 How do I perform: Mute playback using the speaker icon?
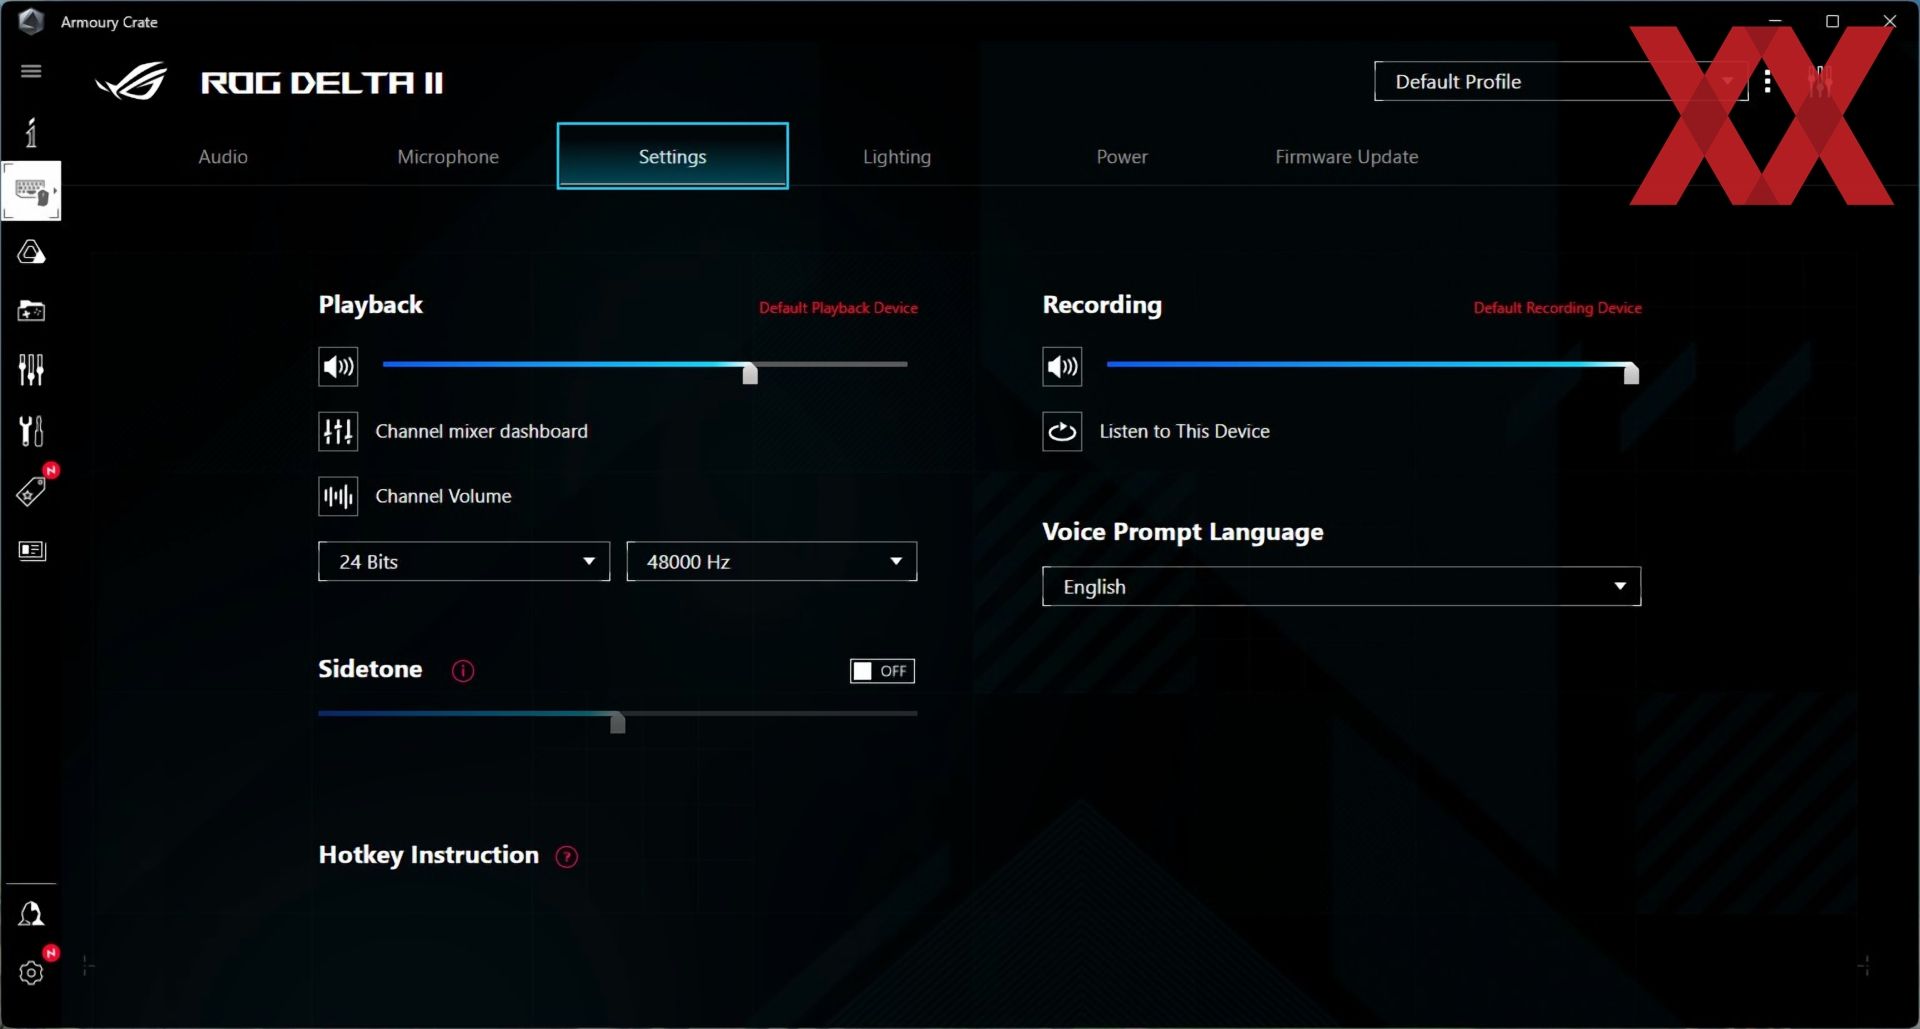338,367
